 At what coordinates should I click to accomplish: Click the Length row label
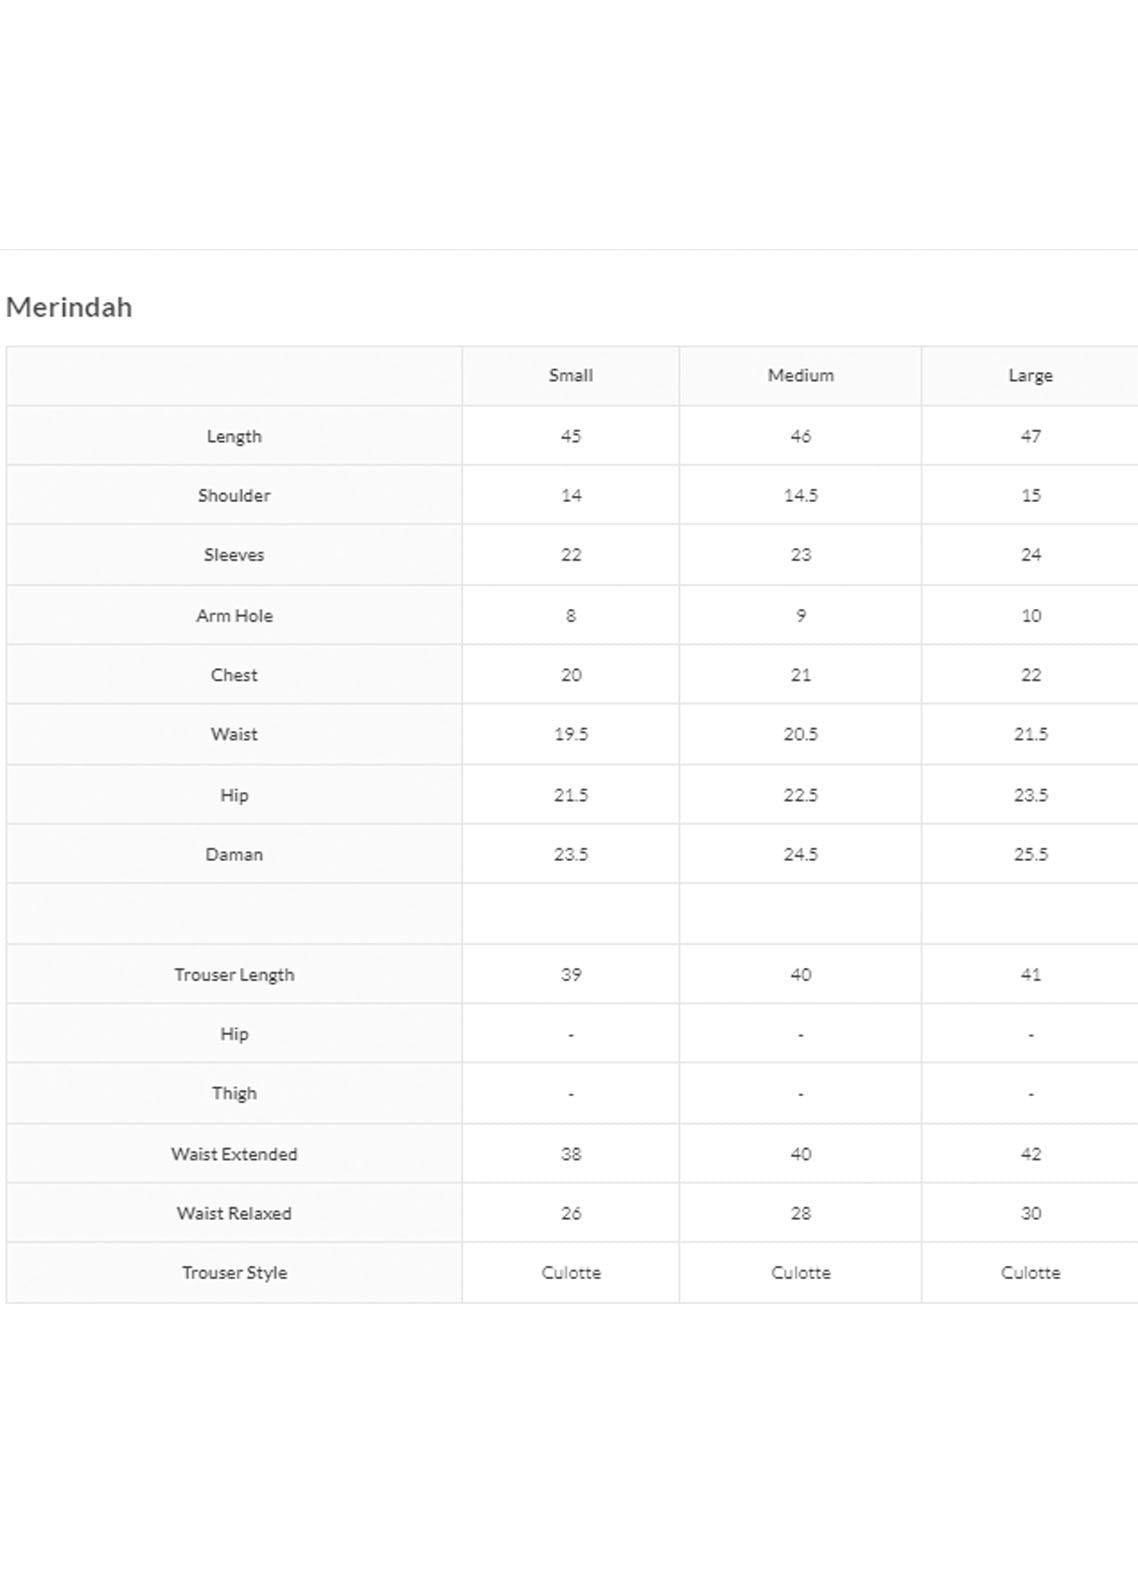(234, 436)
